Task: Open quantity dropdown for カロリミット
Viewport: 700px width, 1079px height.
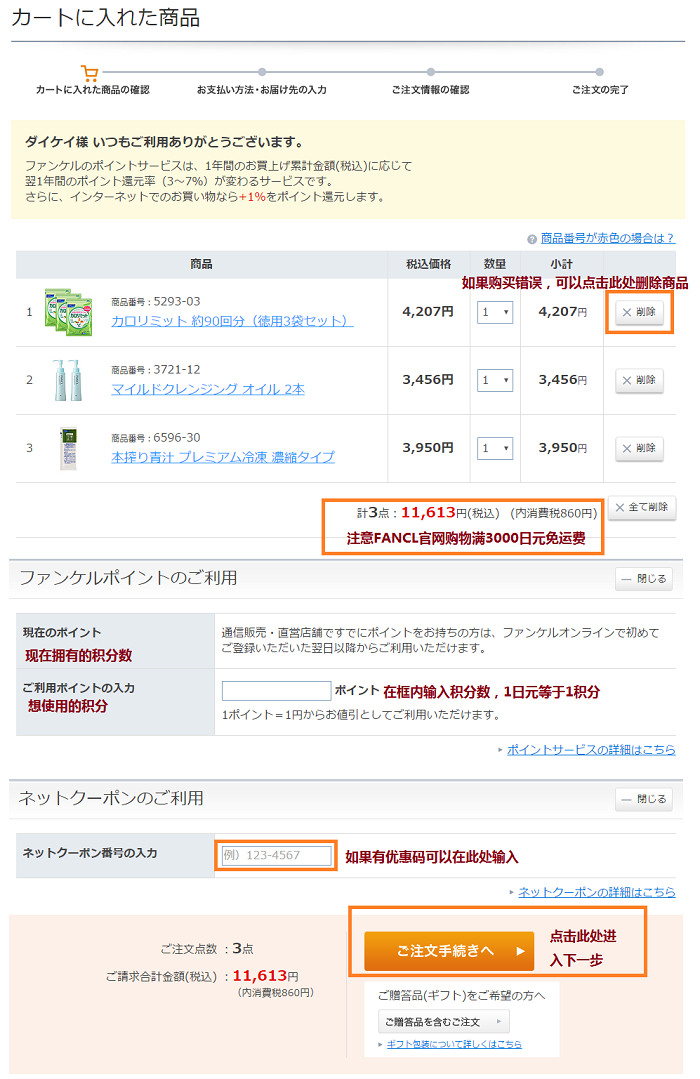Action: 494,312
